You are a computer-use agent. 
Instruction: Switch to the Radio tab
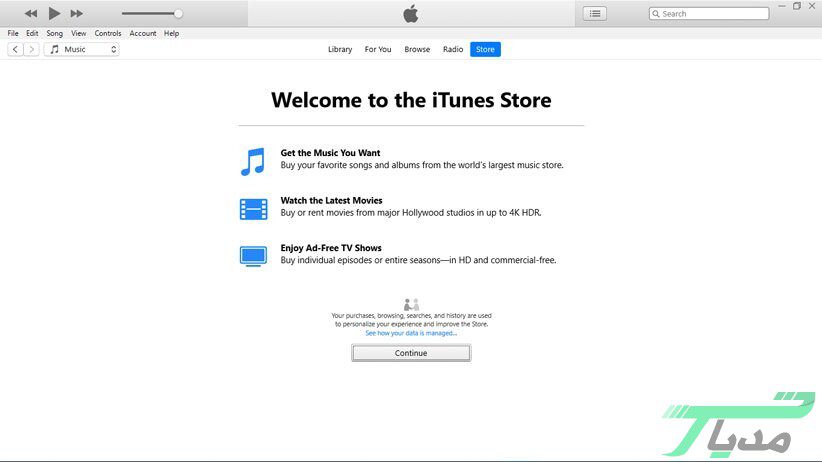click(453, 49)
